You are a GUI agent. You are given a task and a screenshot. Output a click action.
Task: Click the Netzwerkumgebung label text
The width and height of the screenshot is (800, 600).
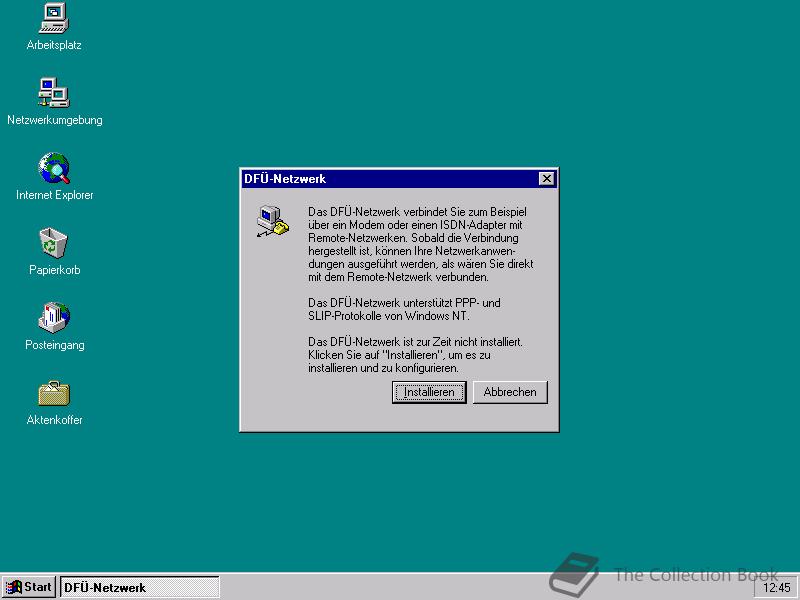click(55, 120)
